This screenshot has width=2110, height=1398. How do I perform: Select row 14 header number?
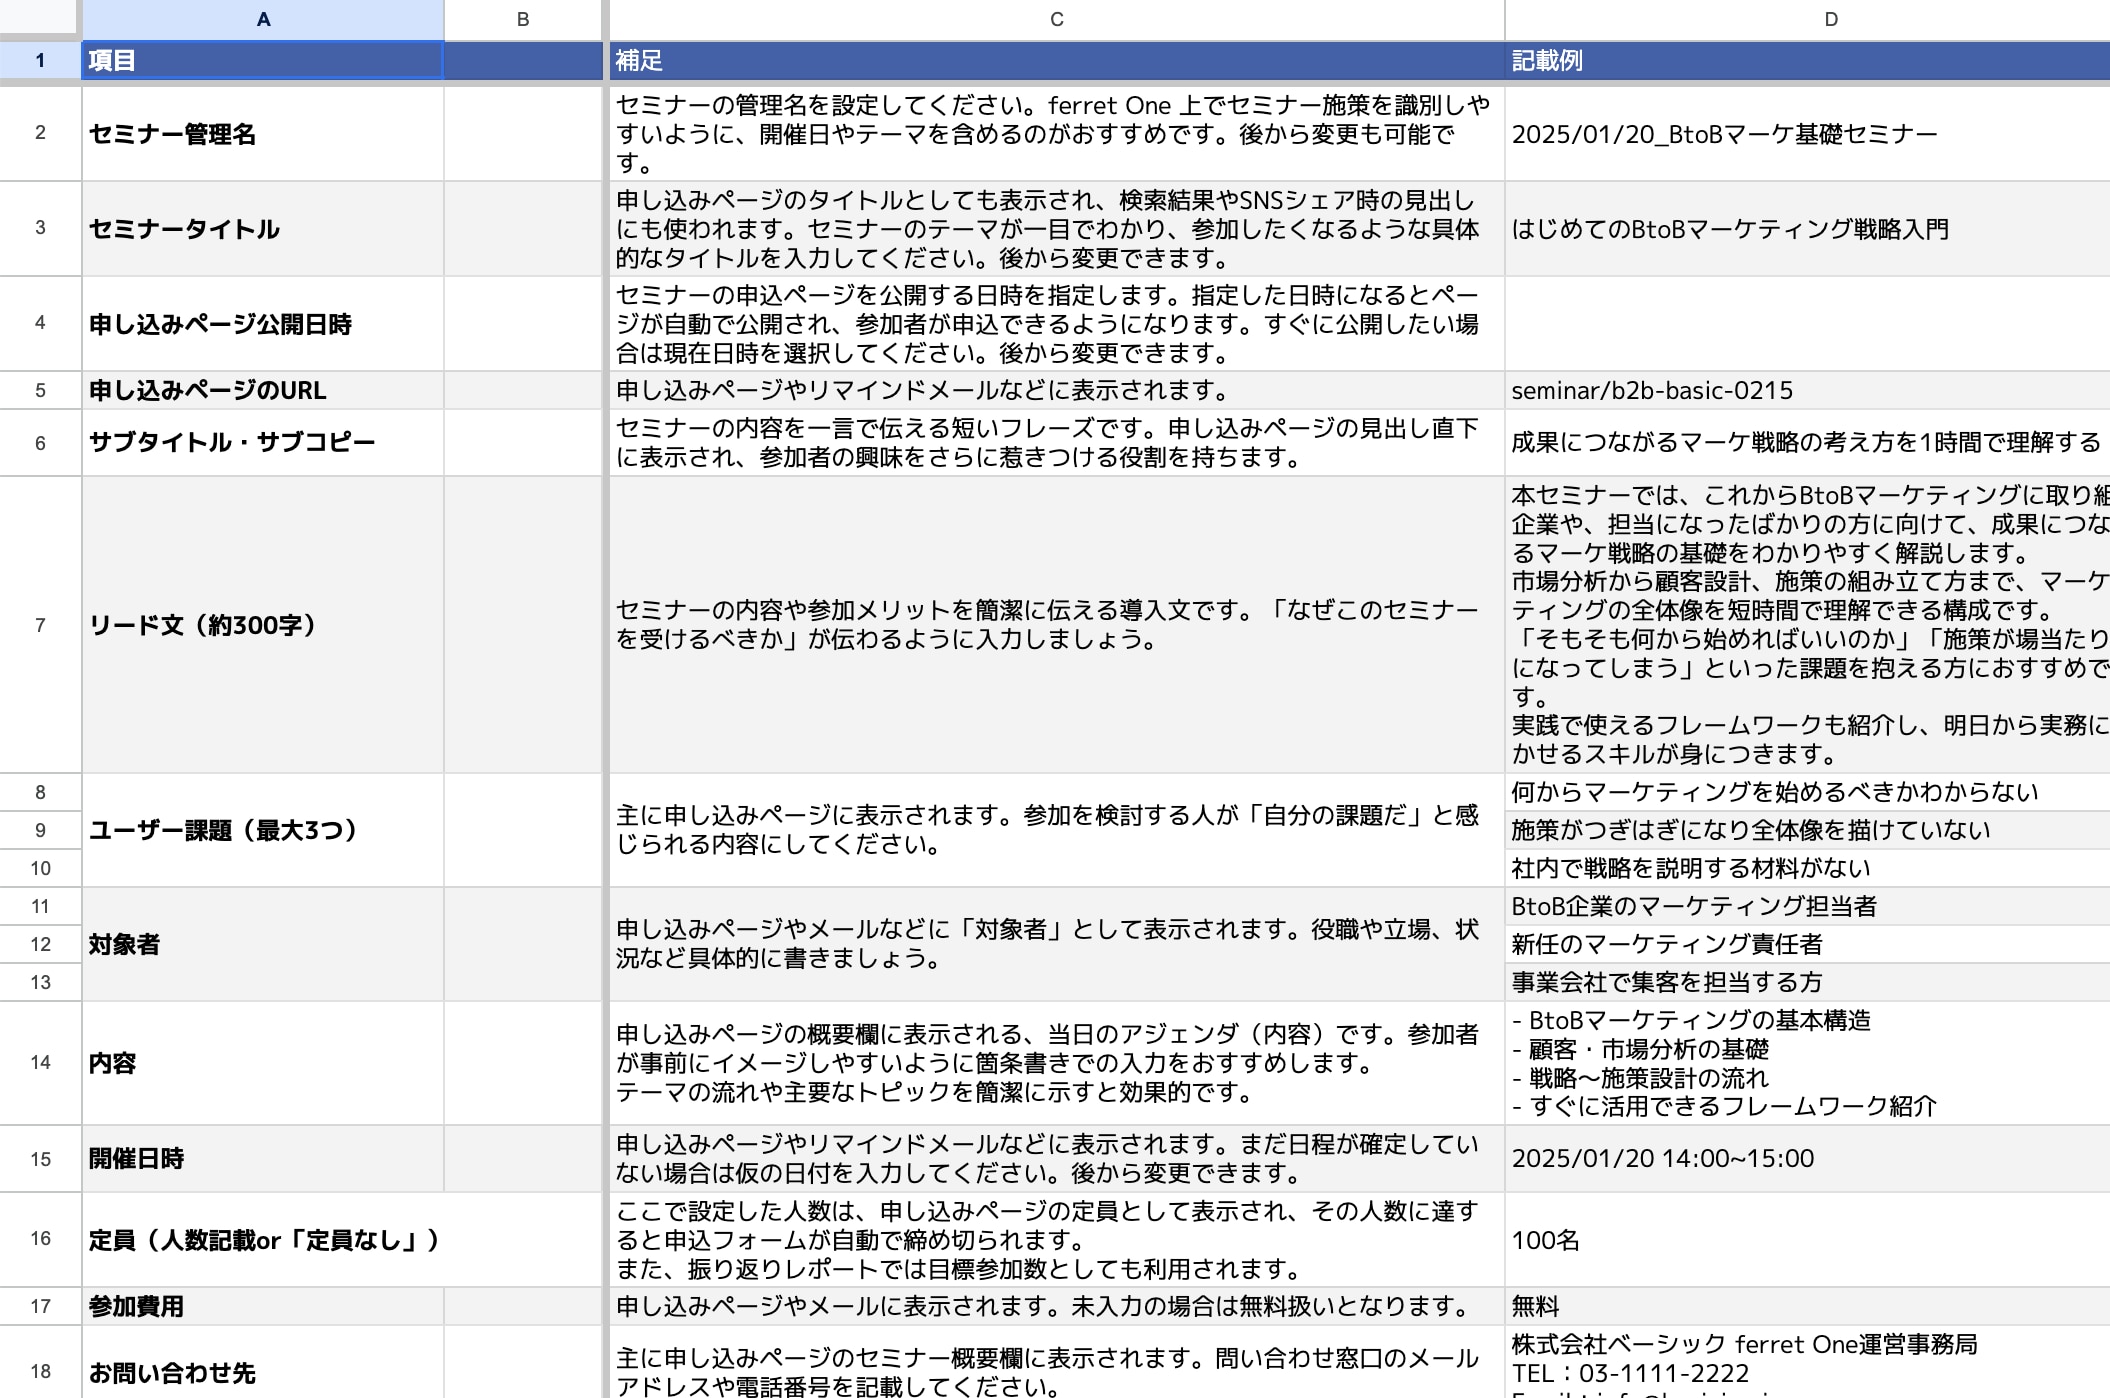click(x=40, y=1062)
